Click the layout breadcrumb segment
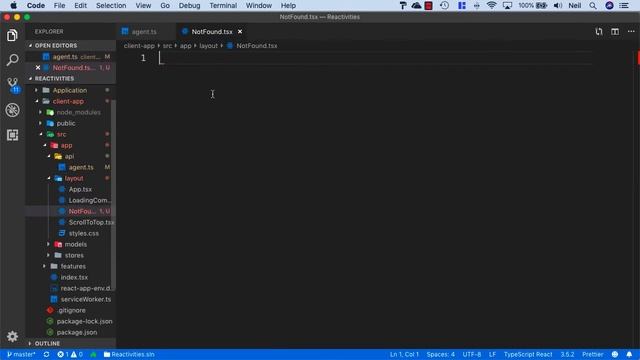This screenshot has height=360, width=640. [x=208, y=46]
